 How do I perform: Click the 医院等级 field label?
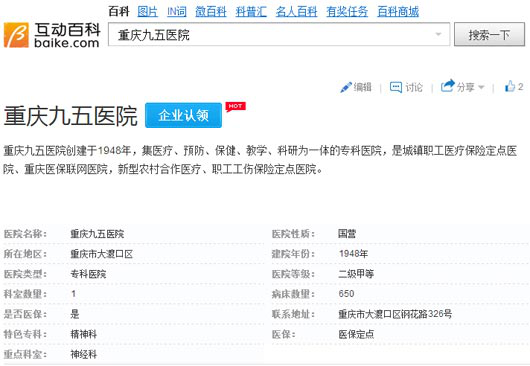tap(293, 274)
